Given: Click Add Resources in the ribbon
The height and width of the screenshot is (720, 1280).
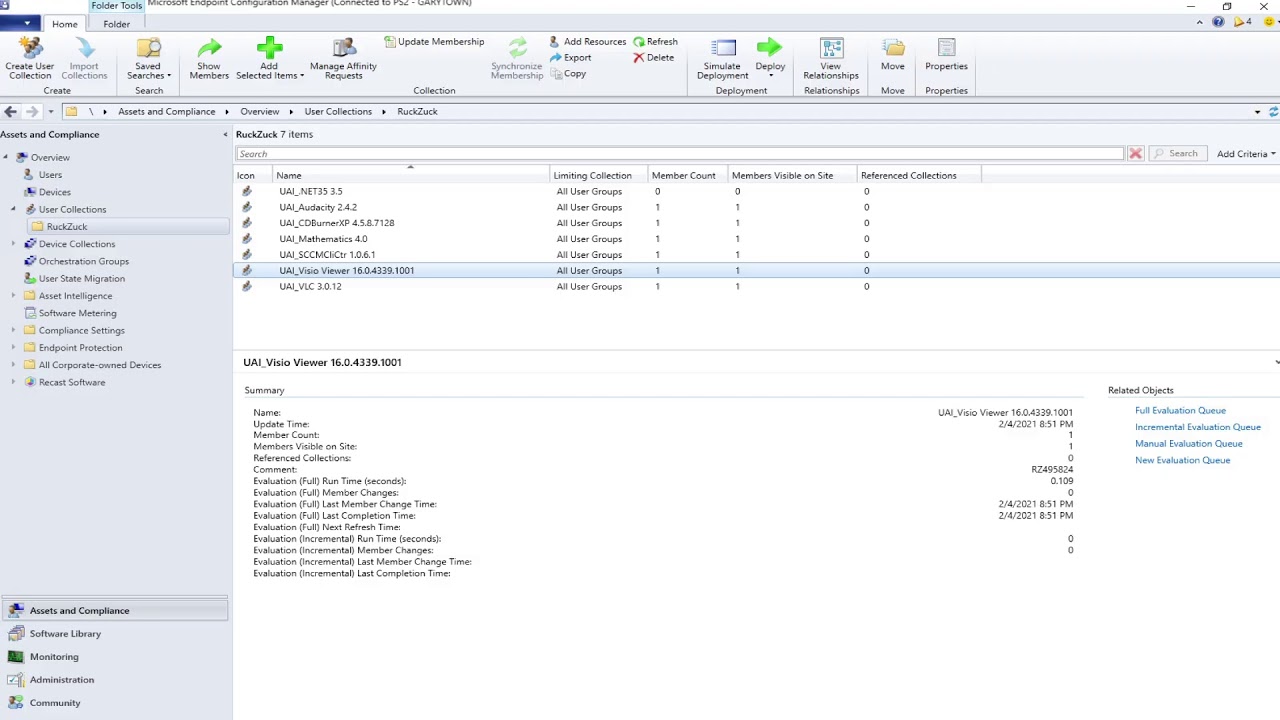Looking at the screenshot, I should tap(588, 42).
